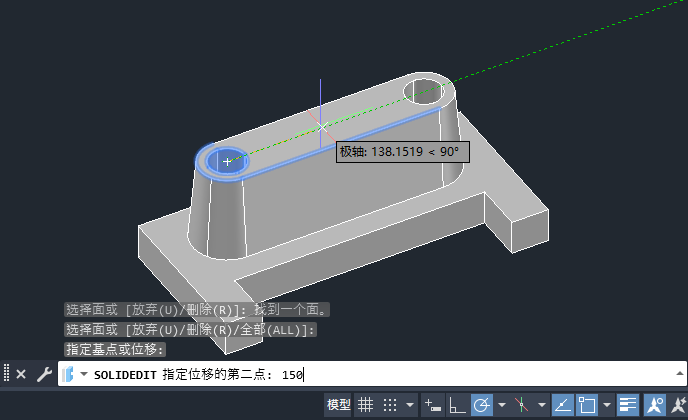Click the highlighted left circular hole center

point(227,162)
